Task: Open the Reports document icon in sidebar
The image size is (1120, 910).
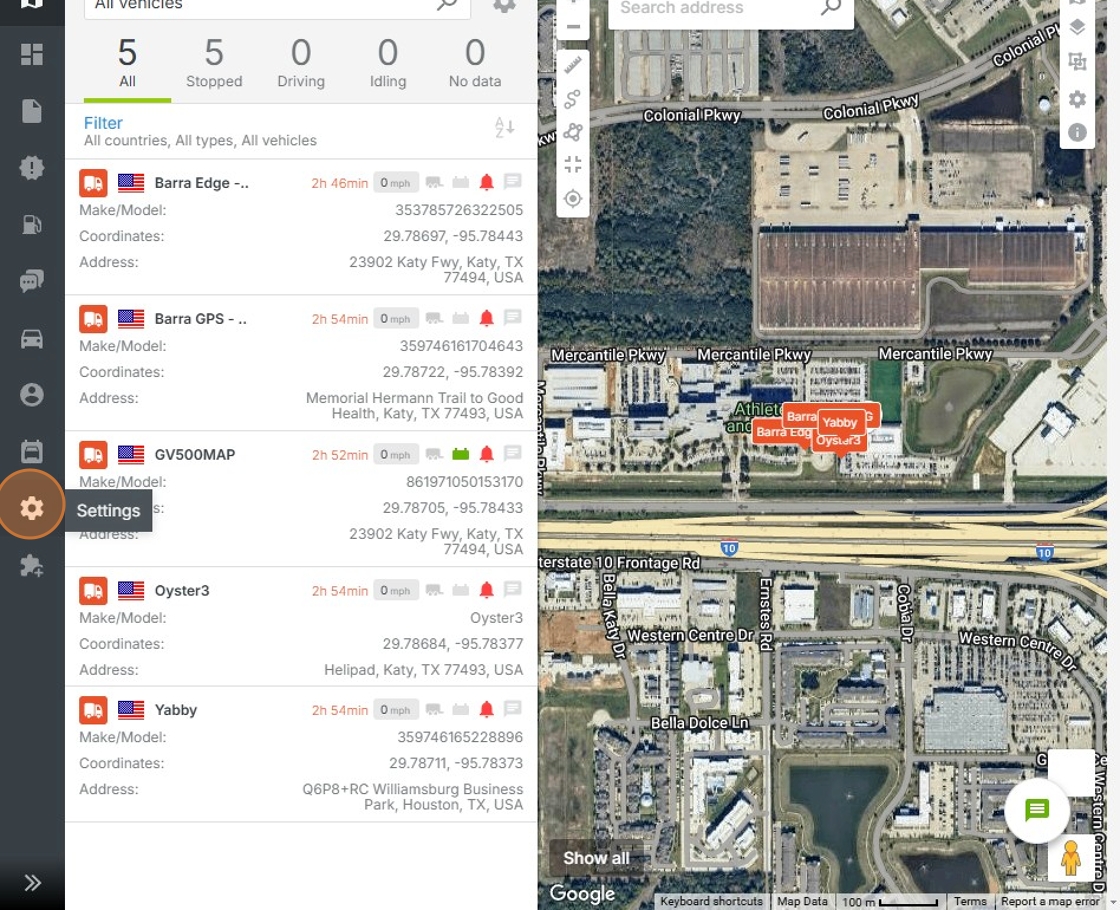Action: (31, 111)
